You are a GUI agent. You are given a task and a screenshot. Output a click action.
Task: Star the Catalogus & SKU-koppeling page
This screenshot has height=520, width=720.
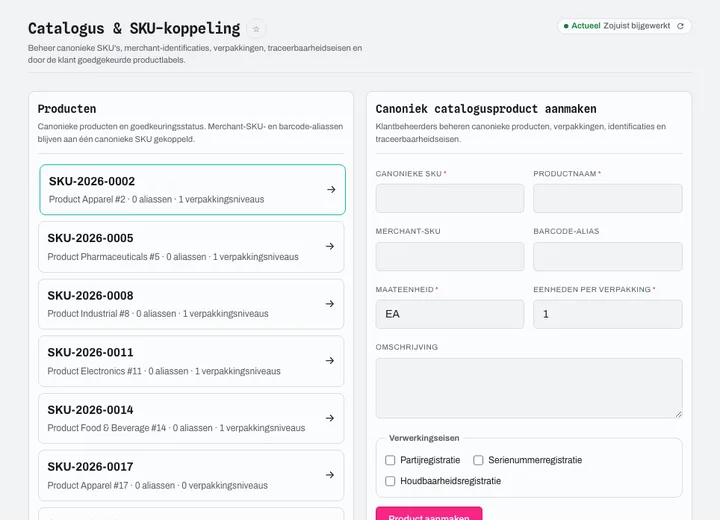pos(256,29)
